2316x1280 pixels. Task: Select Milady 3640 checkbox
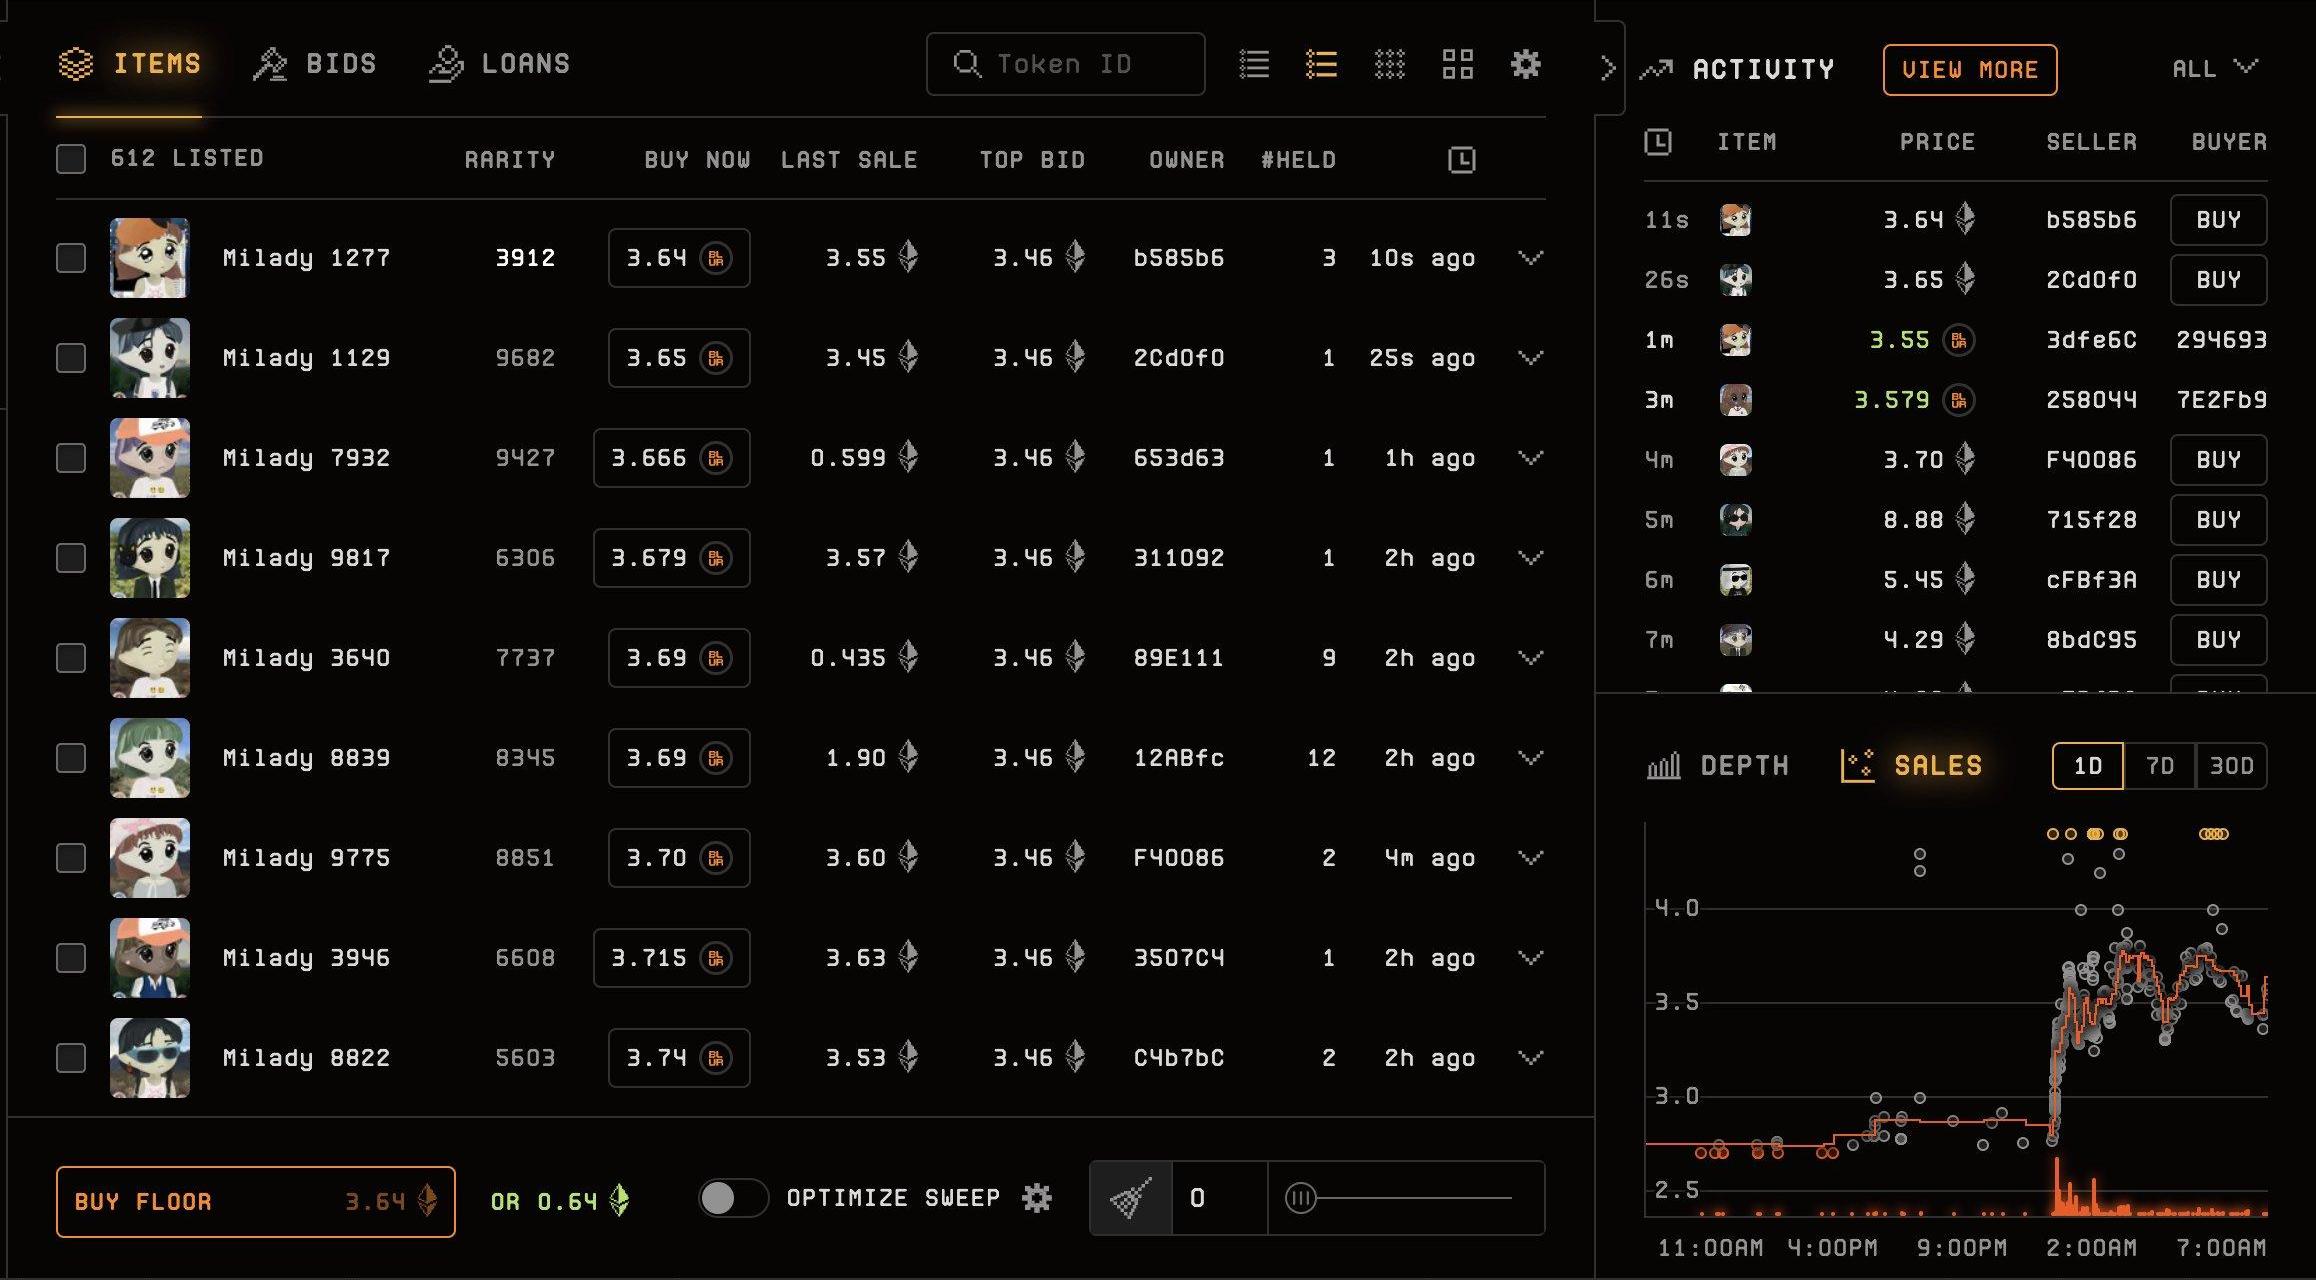coord(71,658)
